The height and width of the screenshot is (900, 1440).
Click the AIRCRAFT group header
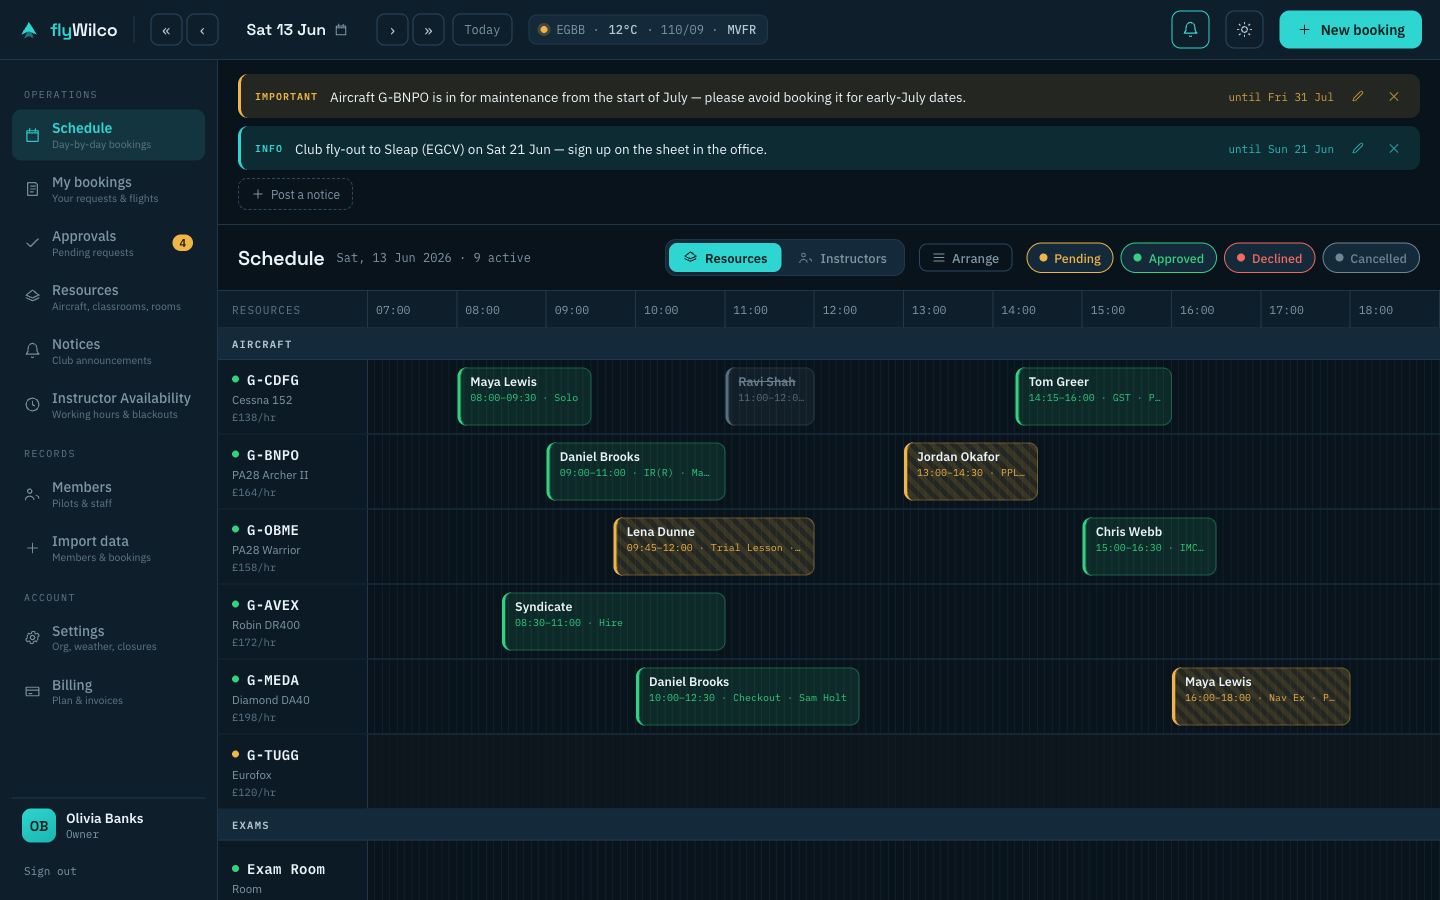(x=829, y=344)
